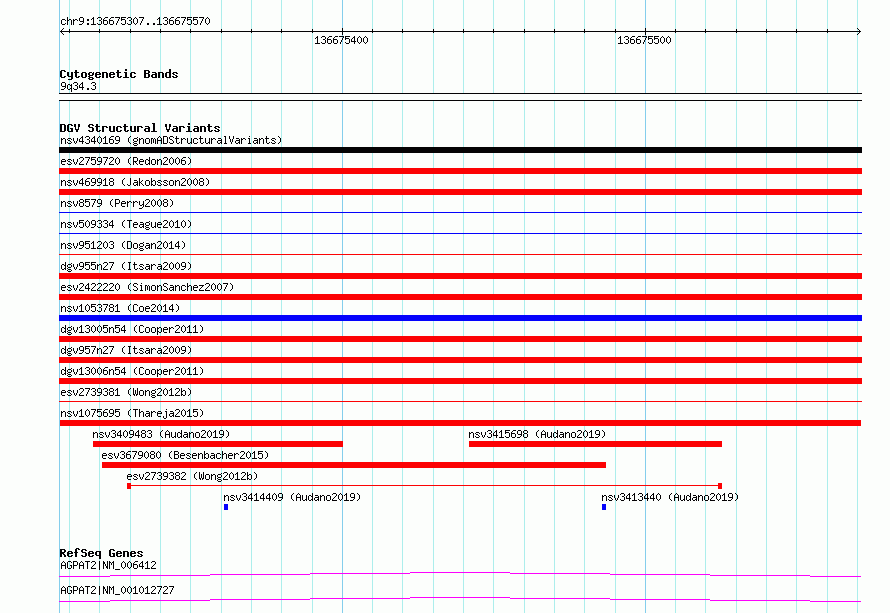
Task: Click the red bar under dgv13005n54 (Cooper2011)
Action: tap(460, 339)
